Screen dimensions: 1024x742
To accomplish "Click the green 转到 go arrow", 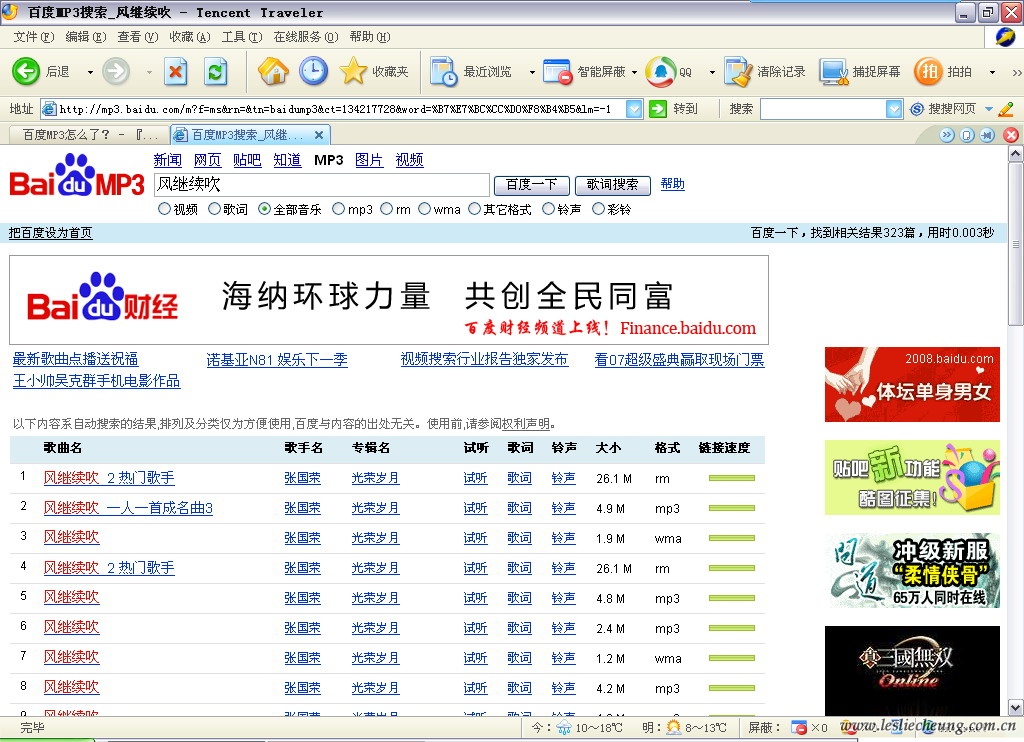I will click(x=658, y=109).
